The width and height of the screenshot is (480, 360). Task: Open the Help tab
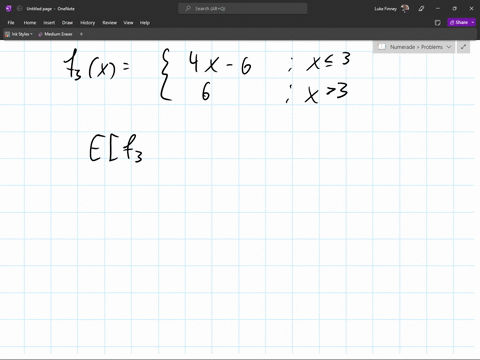click(145, 23)
